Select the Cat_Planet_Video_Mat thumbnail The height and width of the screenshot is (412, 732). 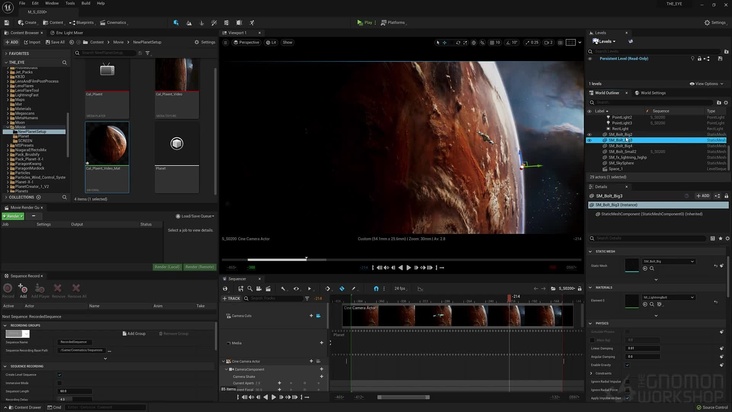[106, 145]
